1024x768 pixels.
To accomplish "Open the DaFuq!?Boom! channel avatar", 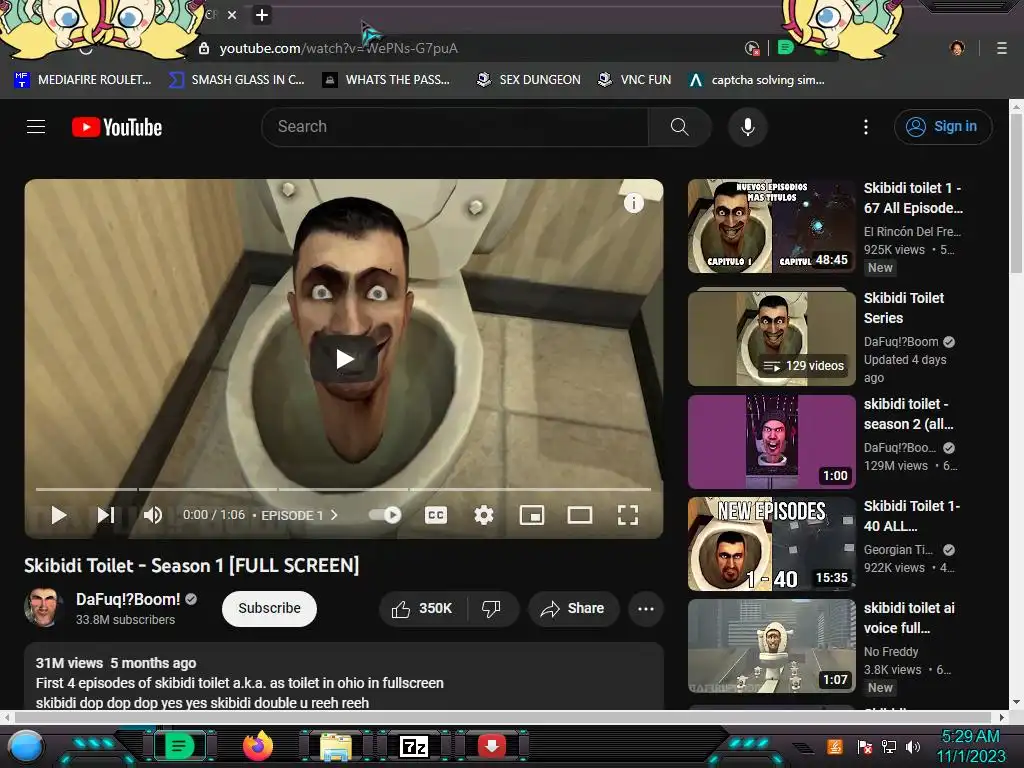I will [44, 607].
